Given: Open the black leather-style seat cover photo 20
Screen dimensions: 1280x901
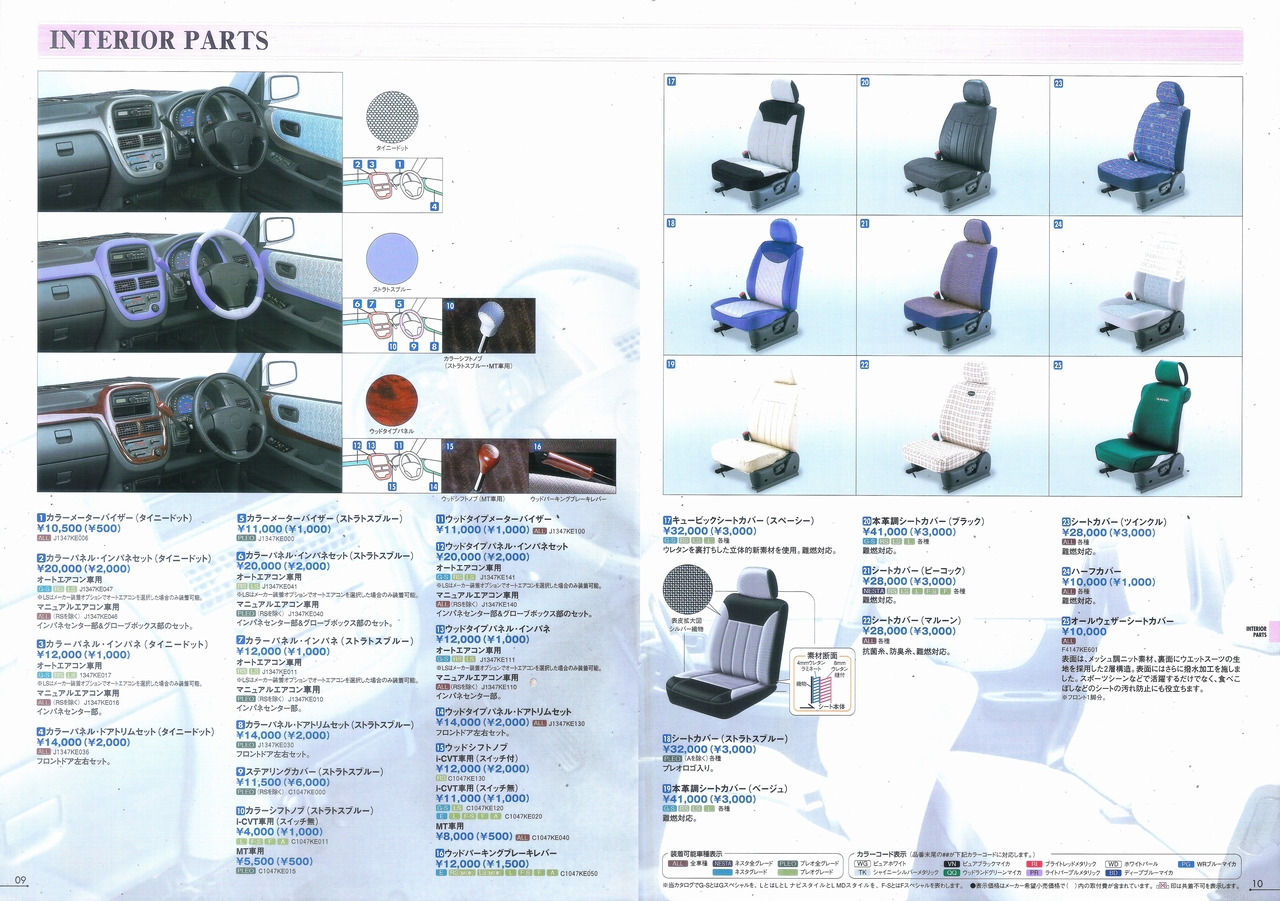Looking at the screenshot, I should click(x=953, y=145).
